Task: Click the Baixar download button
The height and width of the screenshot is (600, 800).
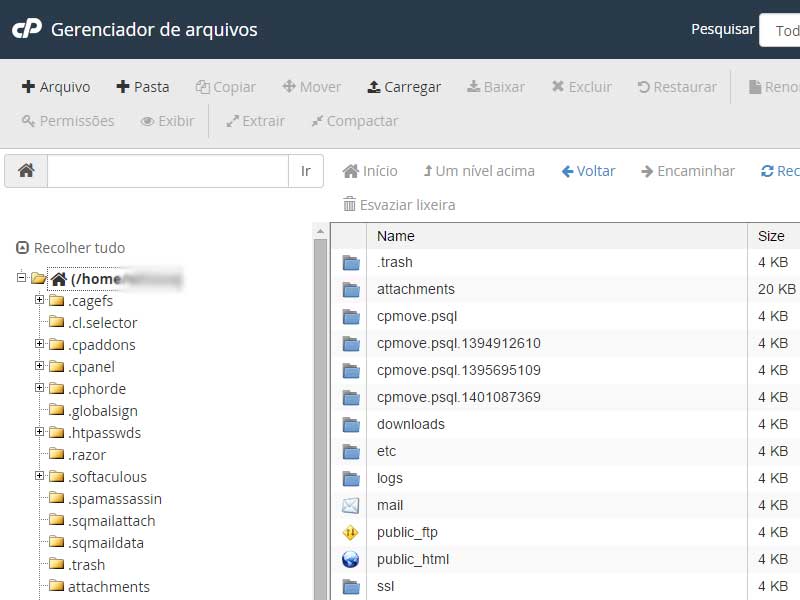Action: click(x=496, y=87)
